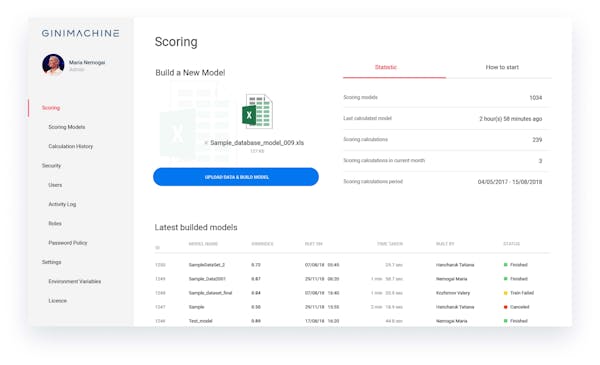Click the scoring period 04/05/2017 - 15/08/2018

pyautogui.click(x=510, y=182)
